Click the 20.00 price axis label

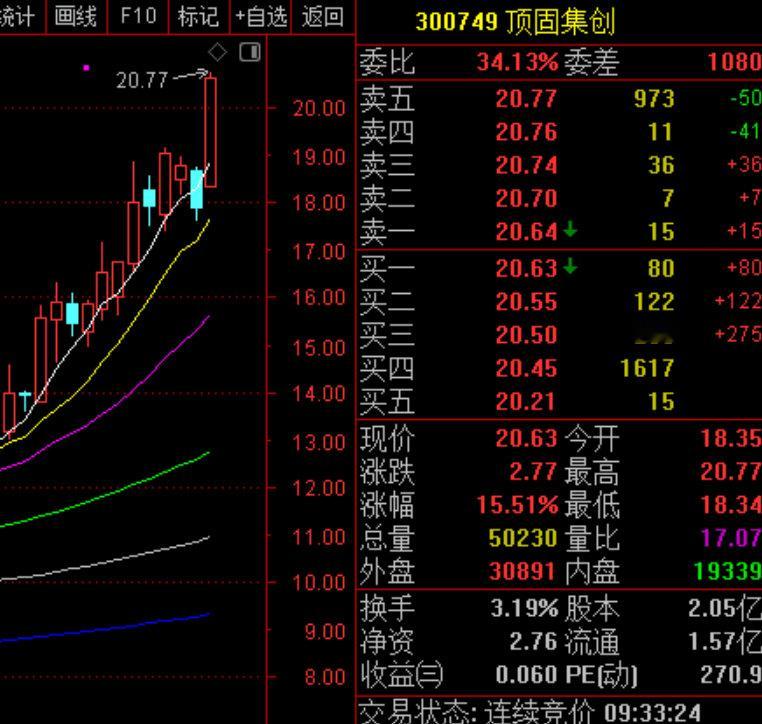[319, 108]
